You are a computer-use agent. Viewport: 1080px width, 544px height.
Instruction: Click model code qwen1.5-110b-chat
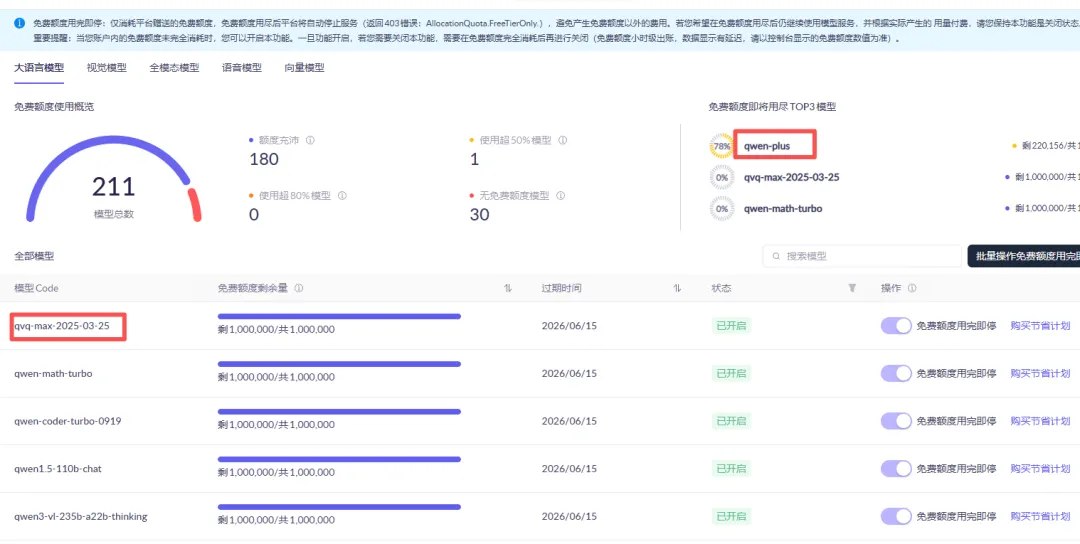(58, 468)
